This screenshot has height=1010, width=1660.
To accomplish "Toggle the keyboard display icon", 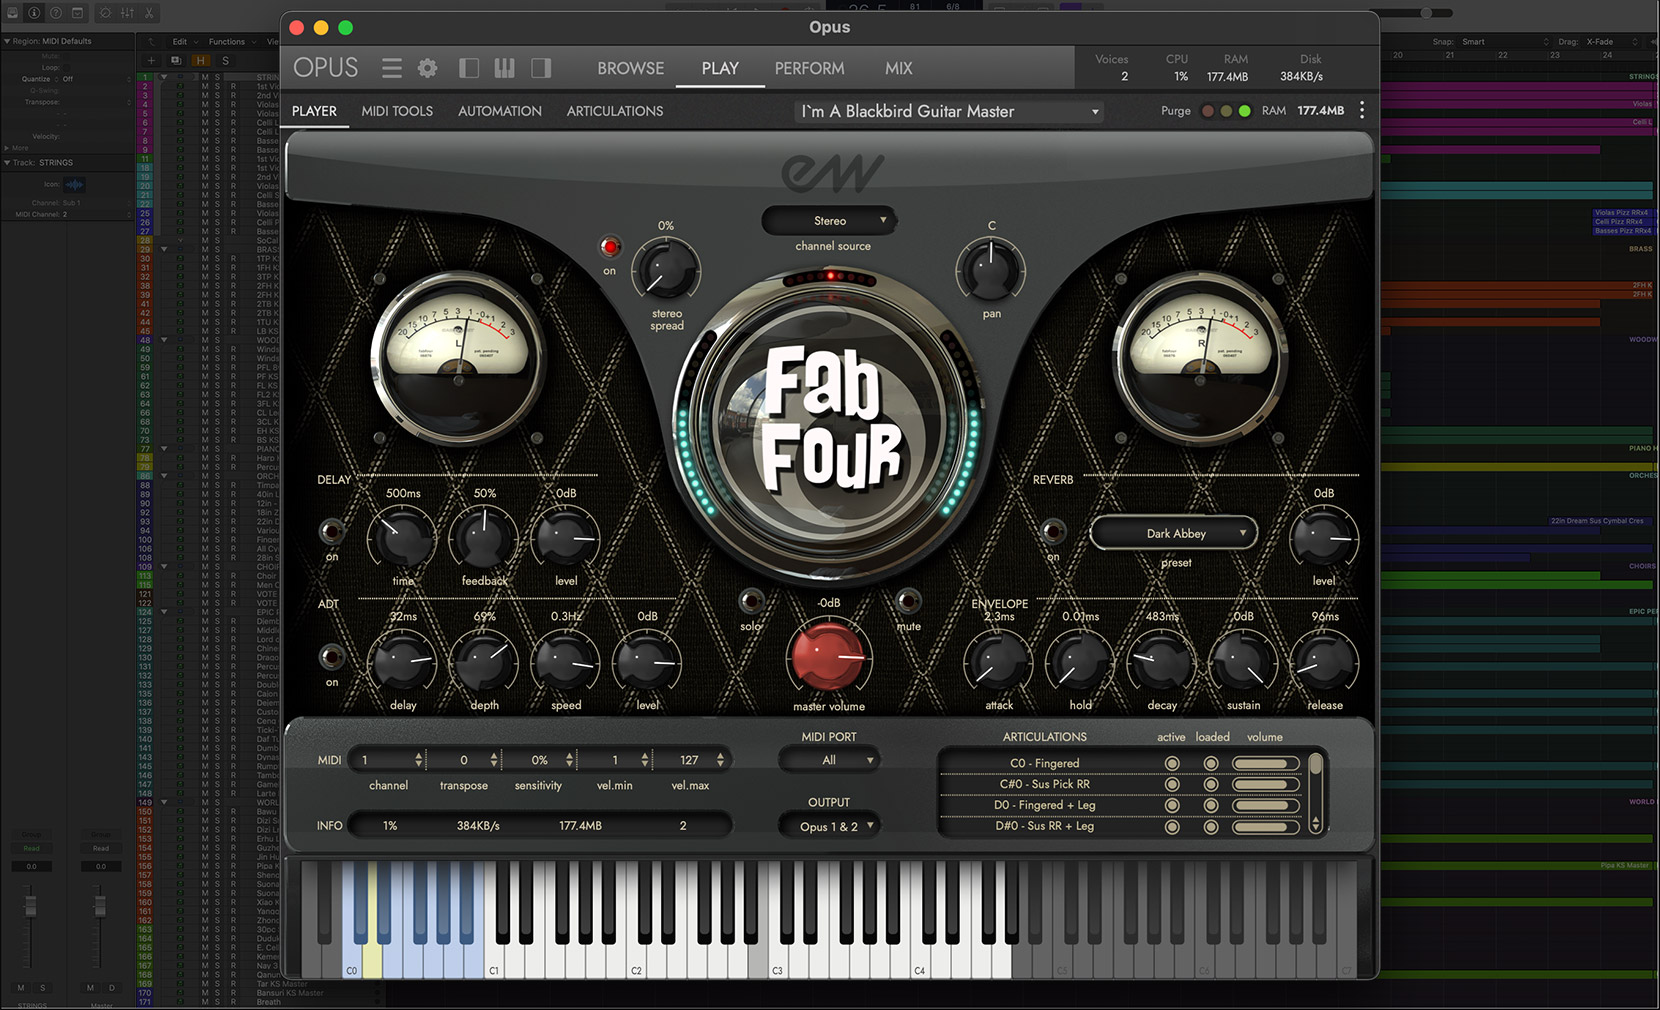I will 504,68.
